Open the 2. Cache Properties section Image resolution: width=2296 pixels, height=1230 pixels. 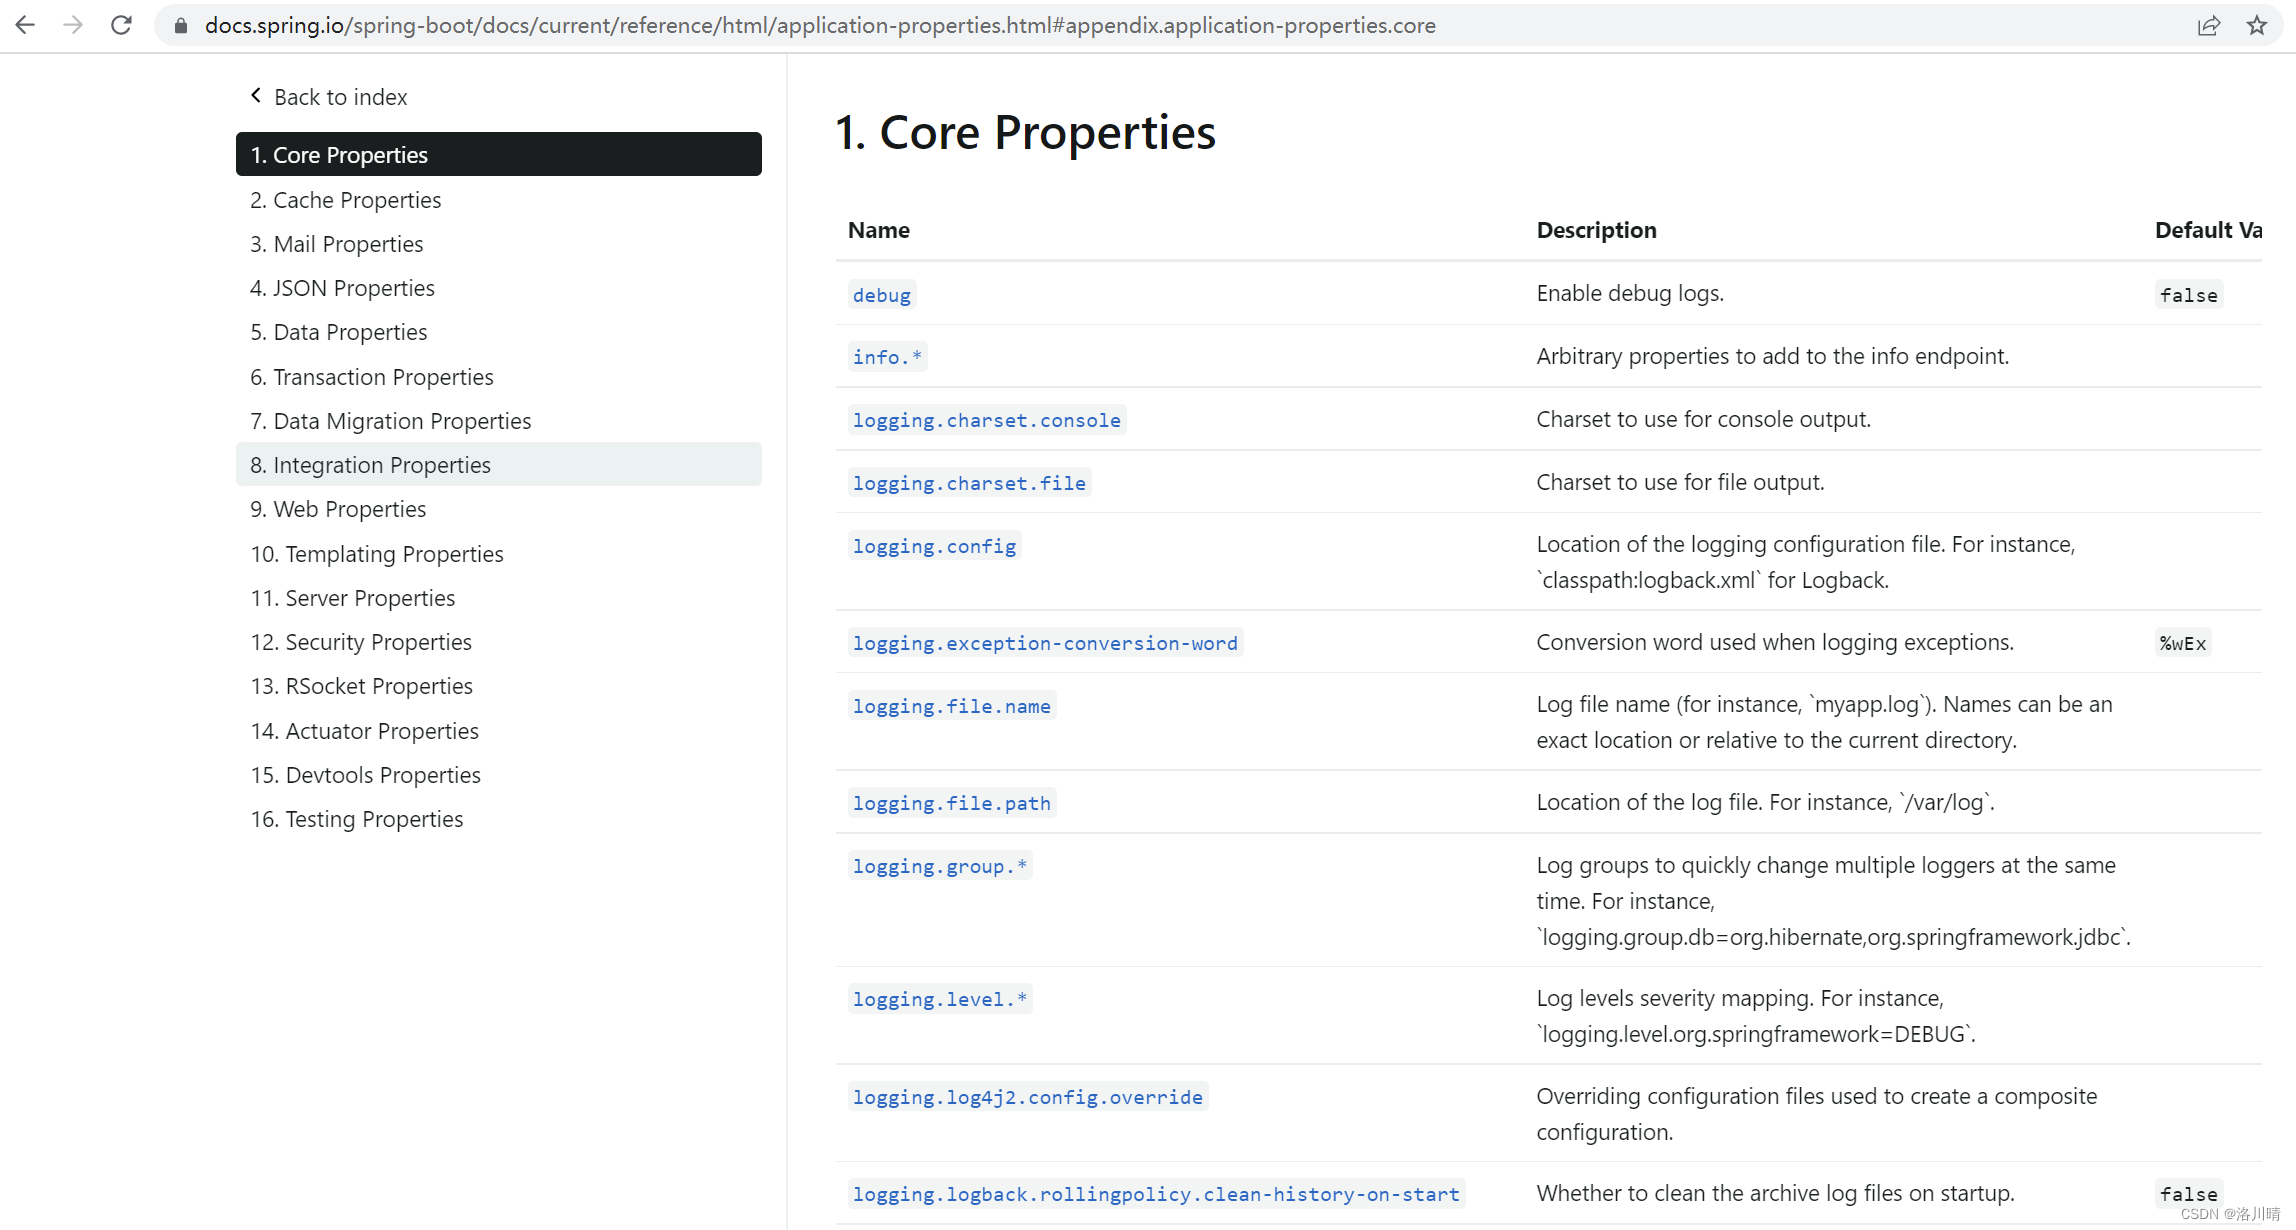click(345, 199)
